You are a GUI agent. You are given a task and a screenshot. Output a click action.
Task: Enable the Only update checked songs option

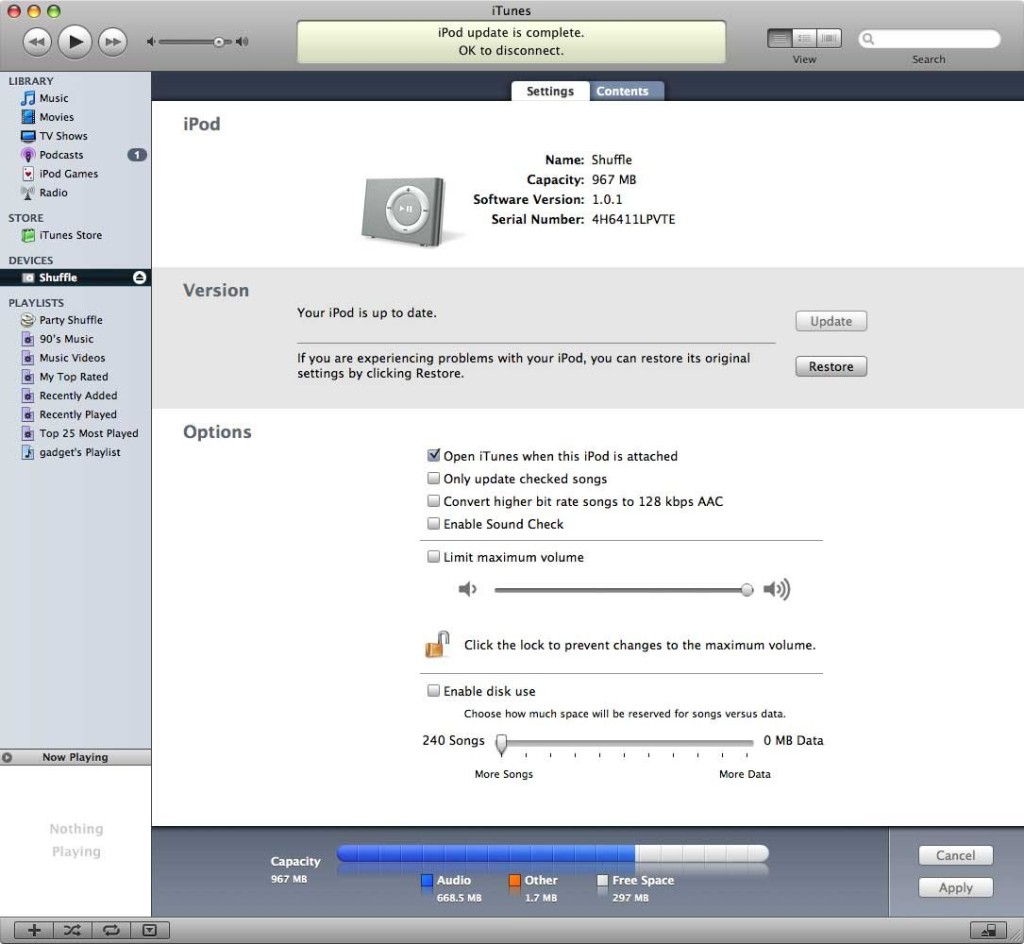point(433,478)
